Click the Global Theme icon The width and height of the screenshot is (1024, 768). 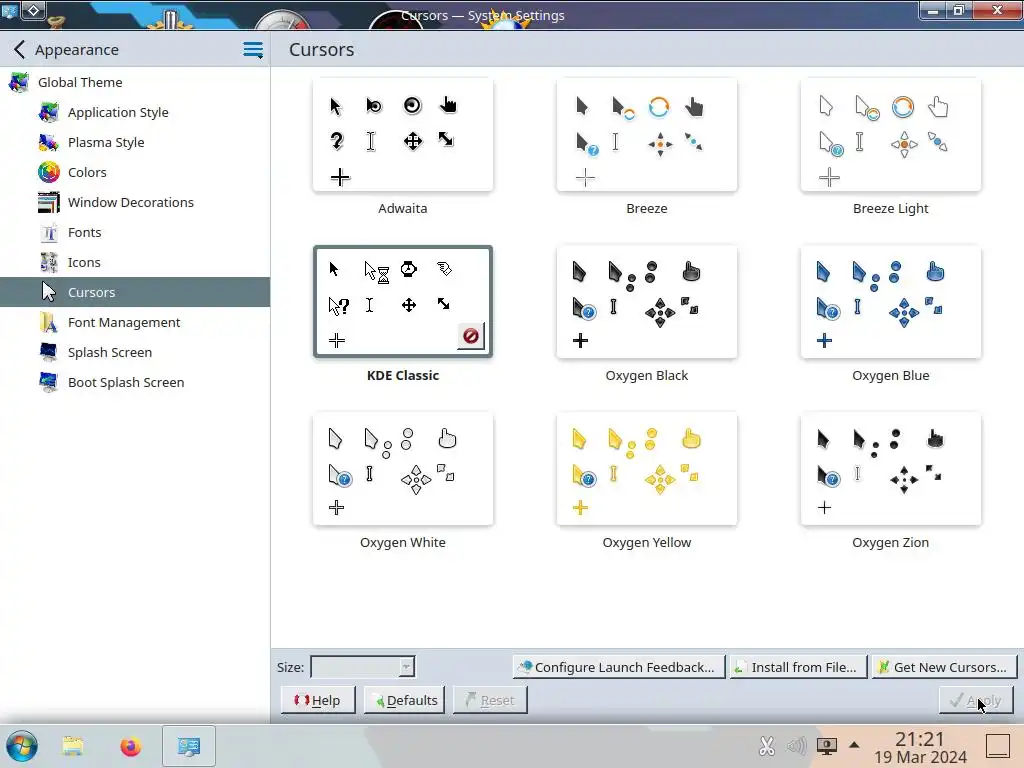coord(19,82)
